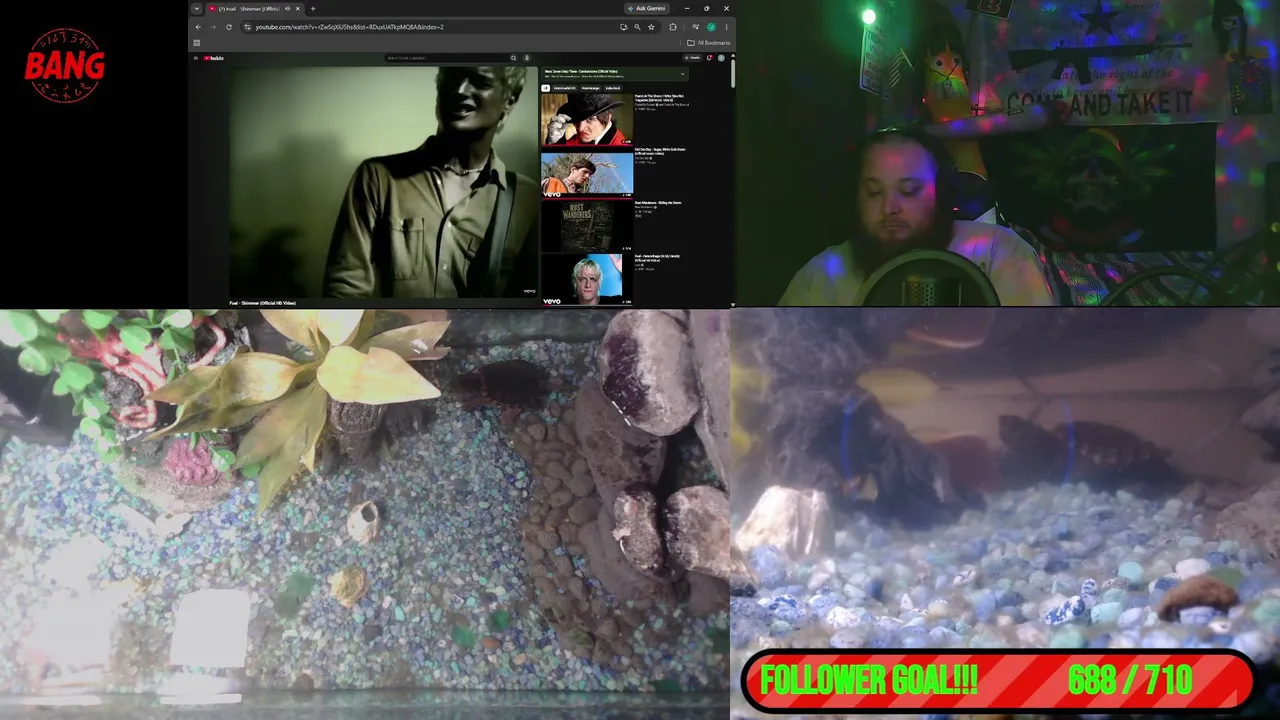
Task: Close the Fuel Shimmer tab
Action: coord(297,9)
